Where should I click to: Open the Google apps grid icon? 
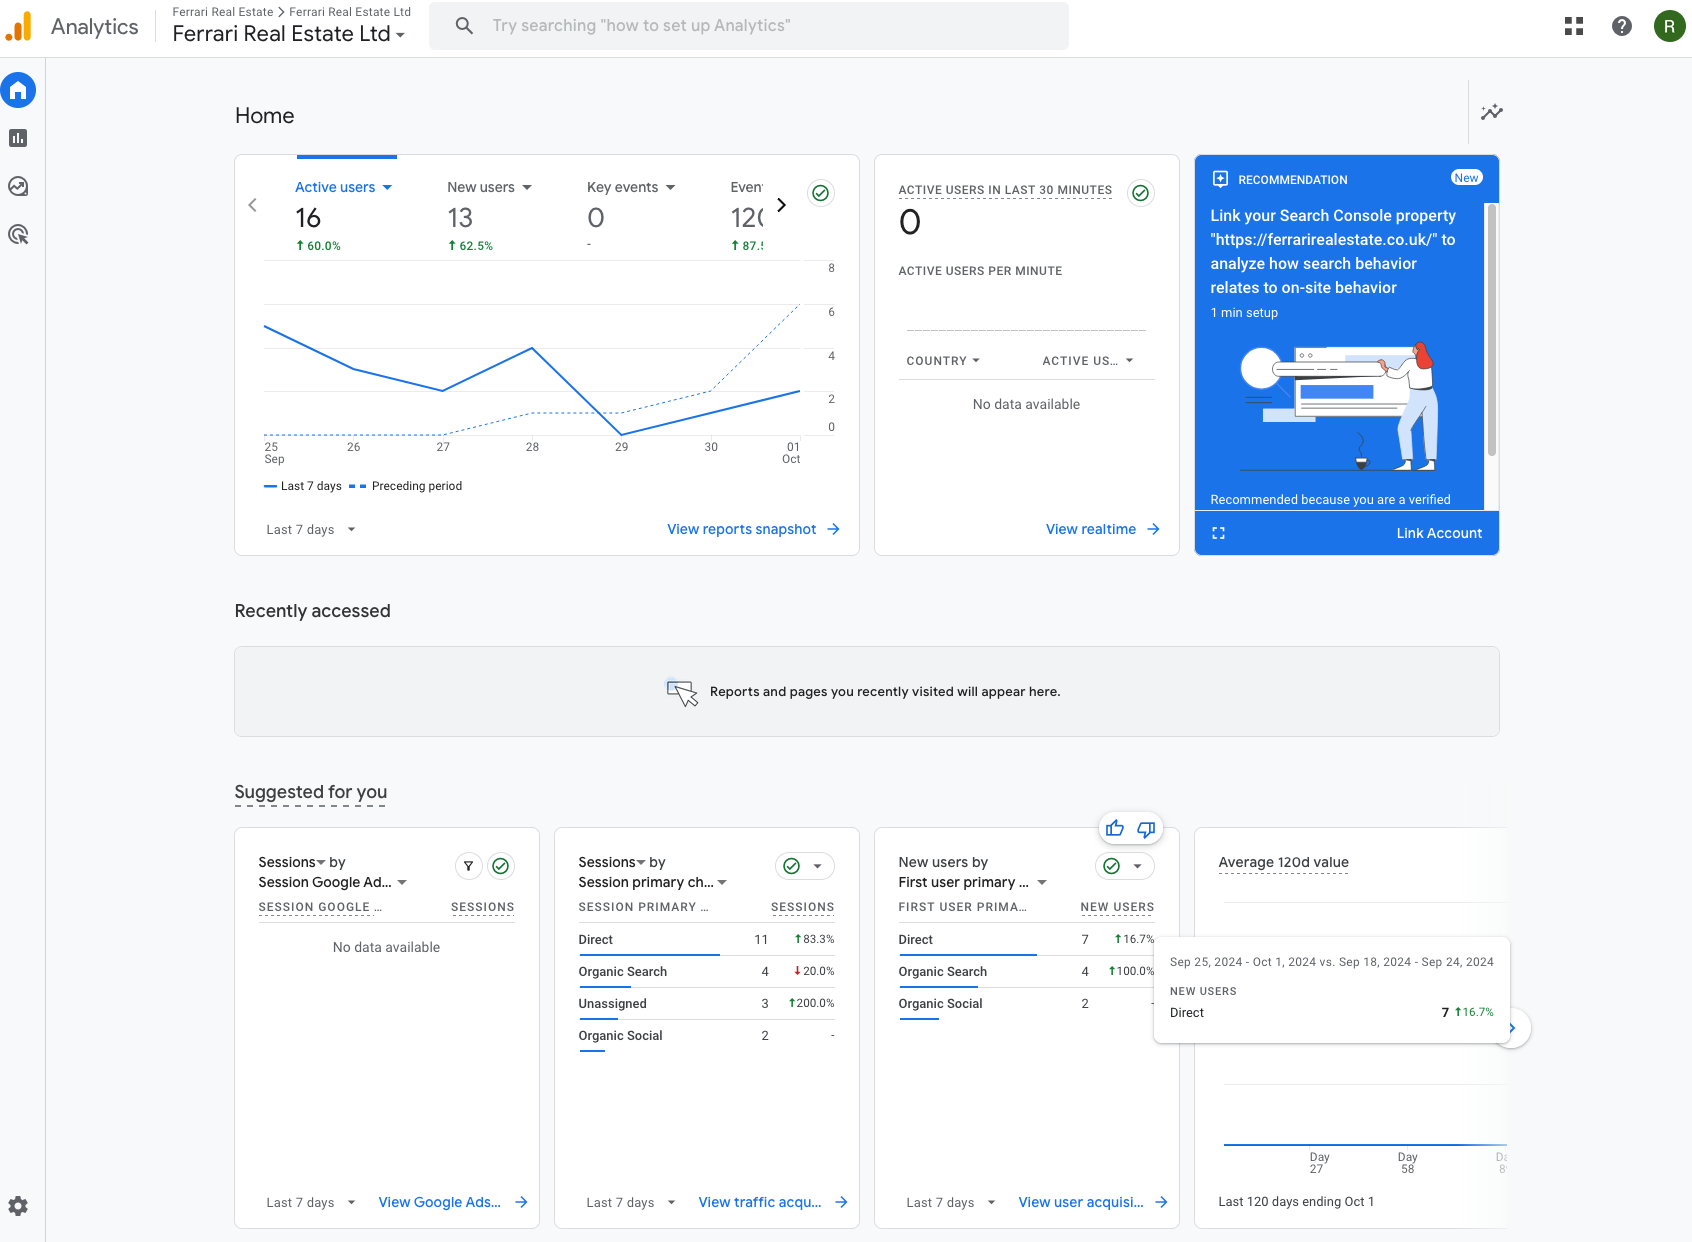point(1574,26)
